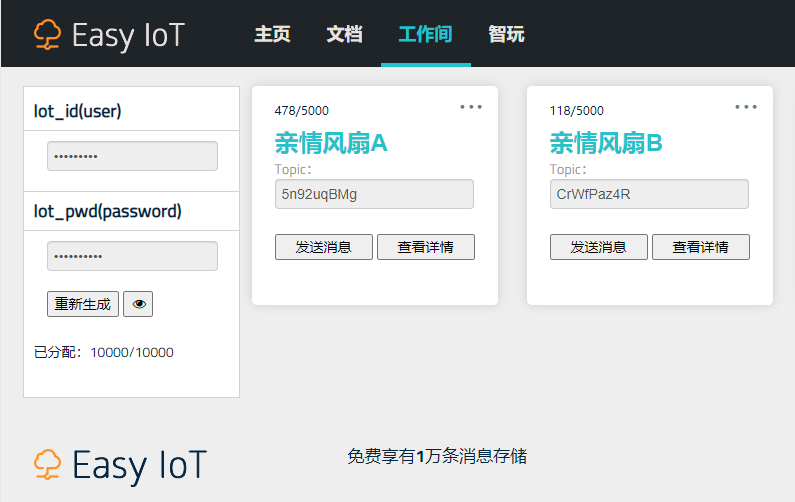Click 发送消息 on 亲情风扇B card
The width and height of the screenshot is (795, 502).
599,247
